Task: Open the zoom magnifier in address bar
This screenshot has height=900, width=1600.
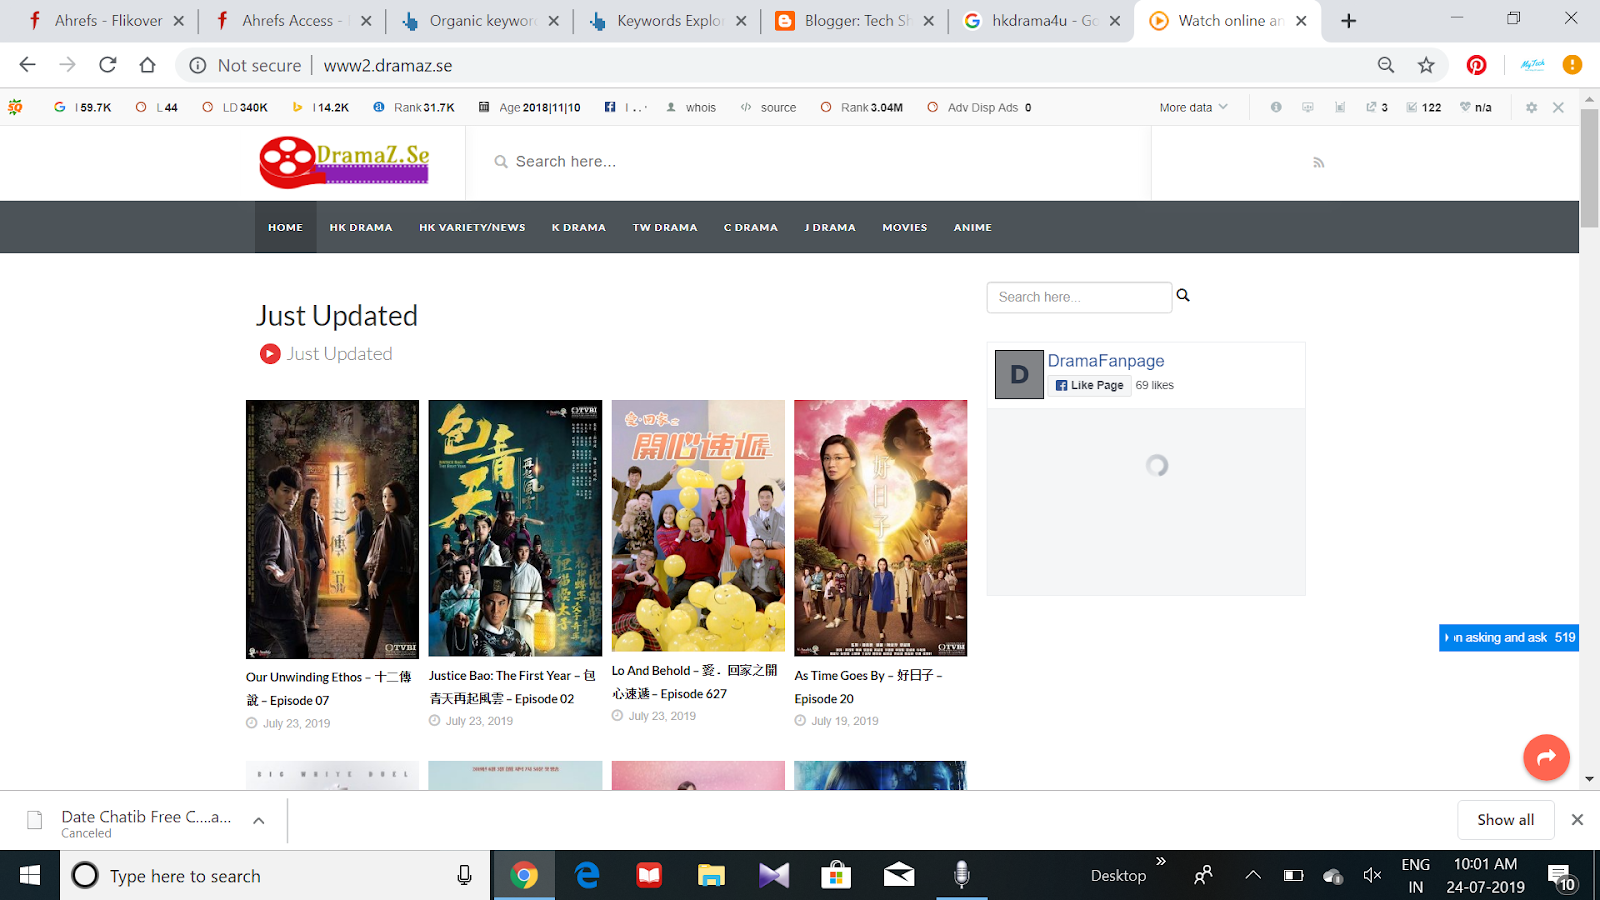Action: [x=1386, y=65]
